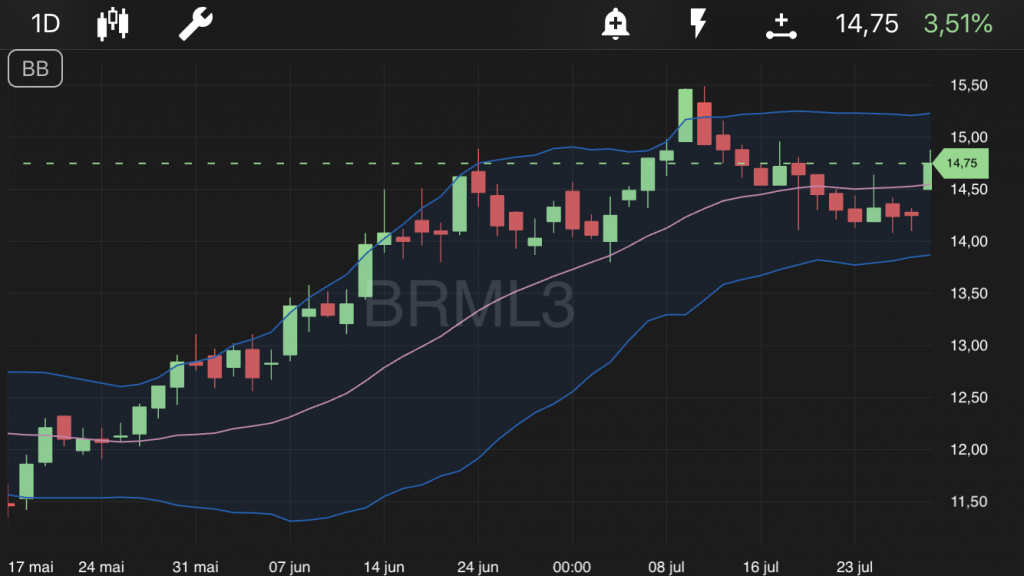Select the latest green candle at chart edge
Viewport: 1024px width, 576px height.
click(x=927, y=175)
